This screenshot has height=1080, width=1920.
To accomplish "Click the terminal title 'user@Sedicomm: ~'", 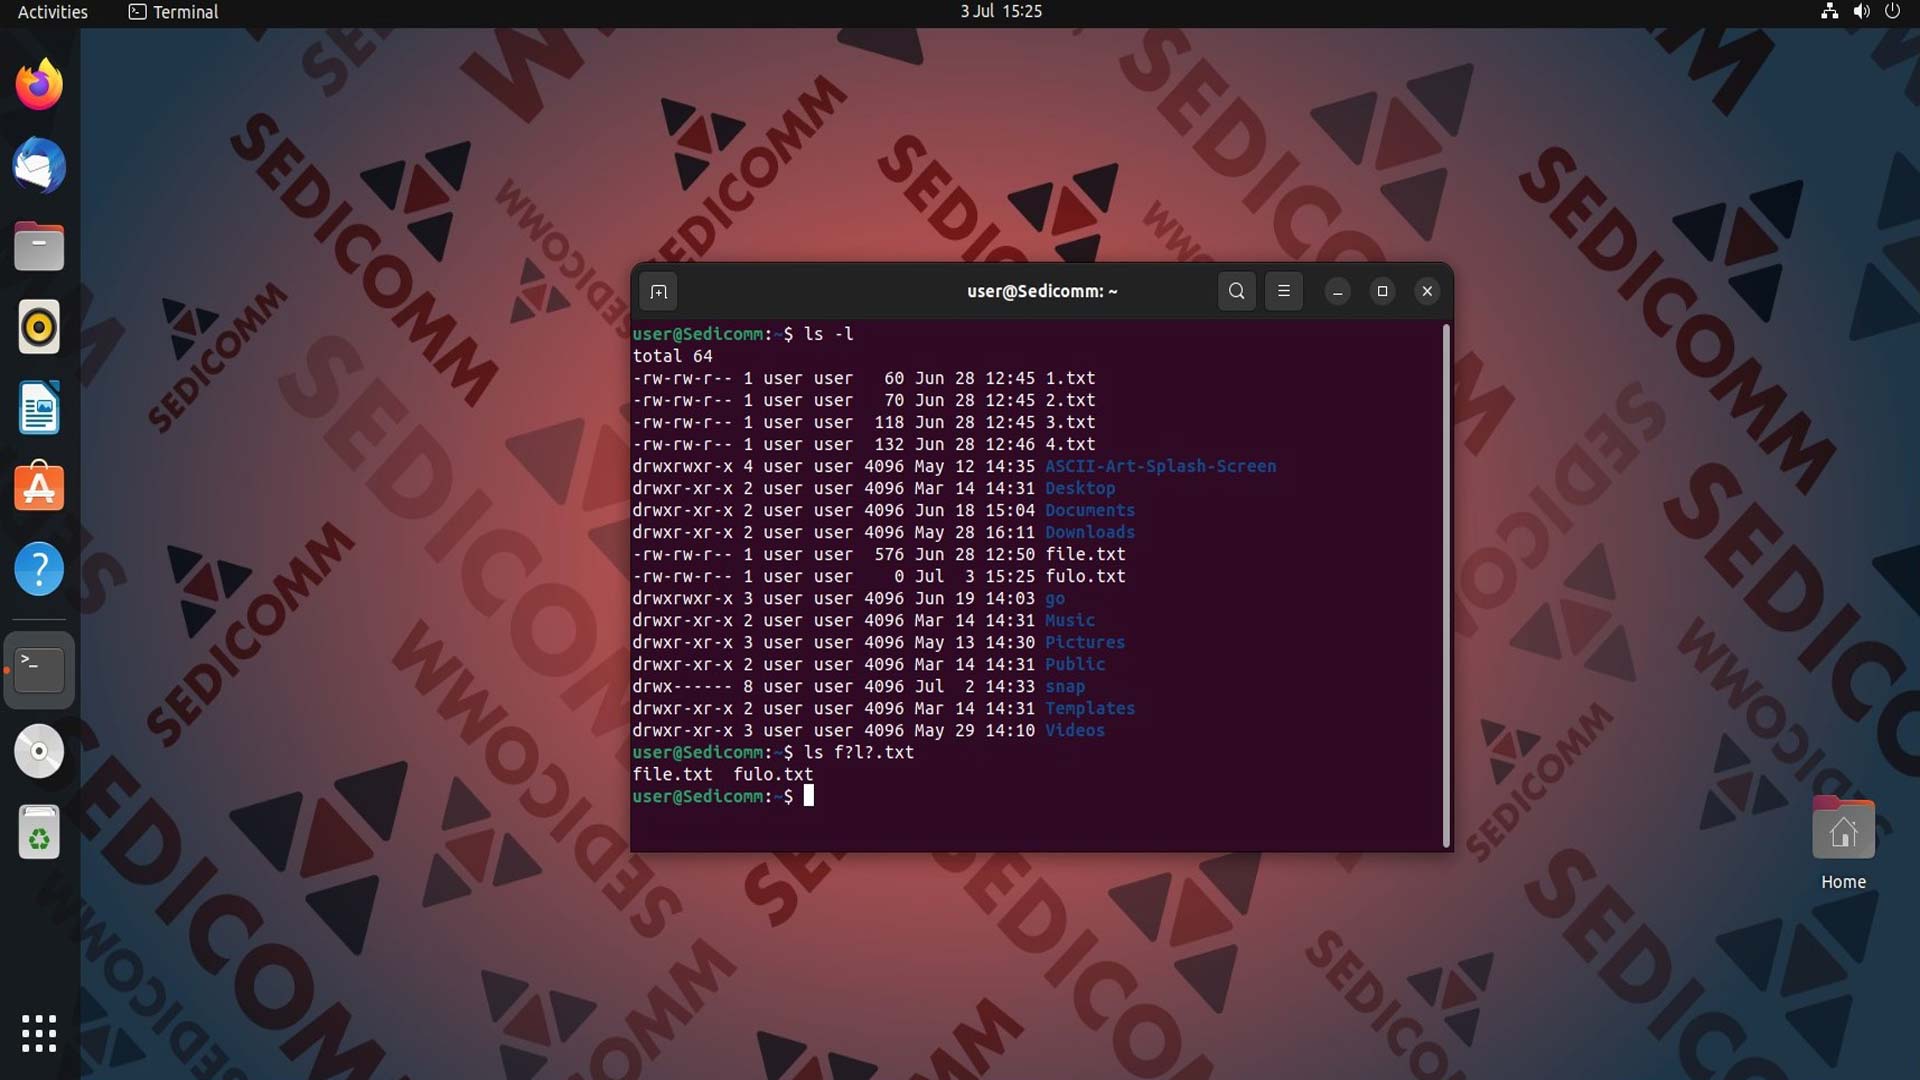I will [1042, 291].
